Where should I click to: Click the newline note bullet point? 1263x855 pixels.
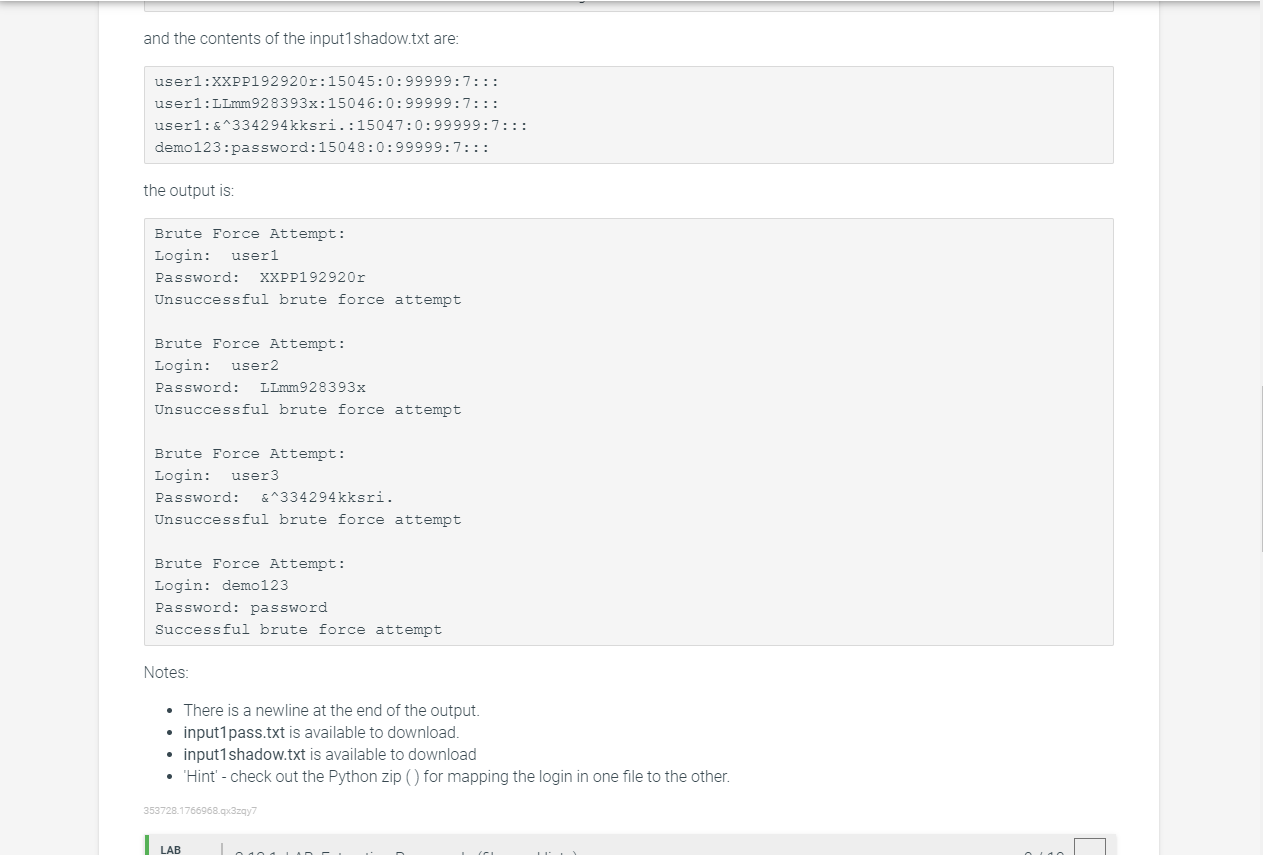tap(331, 710)
